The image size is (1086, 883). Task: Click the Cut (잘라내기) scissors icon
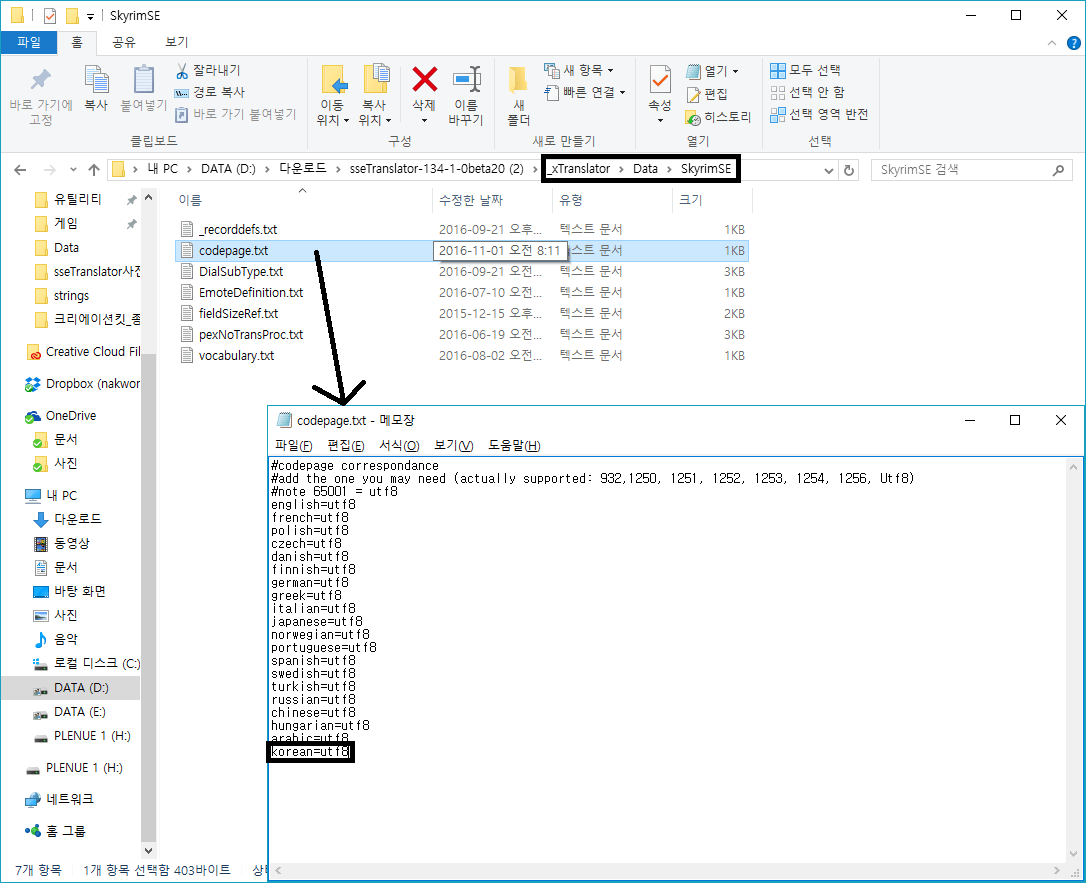tap(183, 71)
